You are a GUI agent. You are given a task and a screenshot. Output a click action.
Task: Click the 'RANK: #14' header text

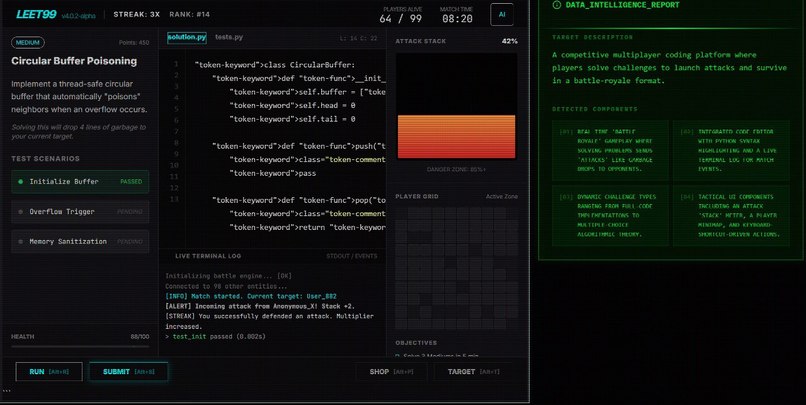[189, 14]
